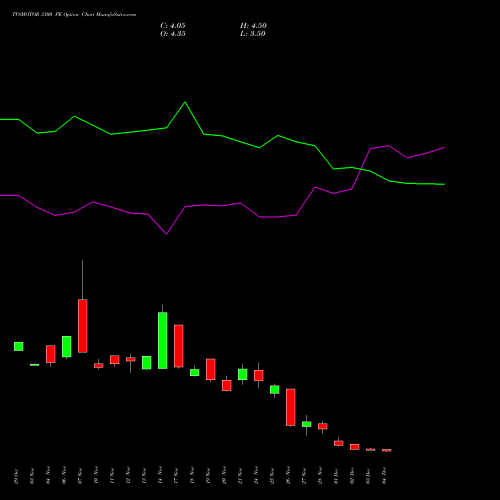500x500 pixels.
Task: Click the '03 Nov' date label
Action: [32, 476]
